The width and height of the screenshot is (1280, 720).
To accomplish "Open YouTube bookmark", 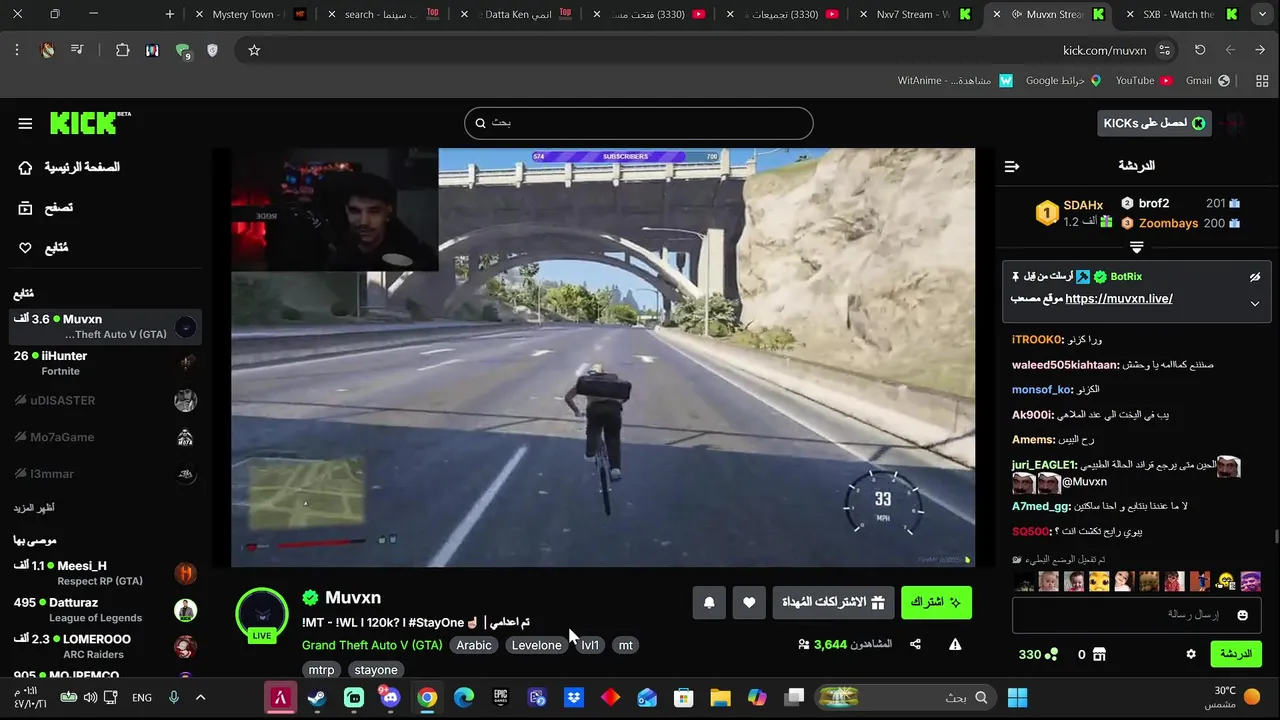I will 1144,80.
